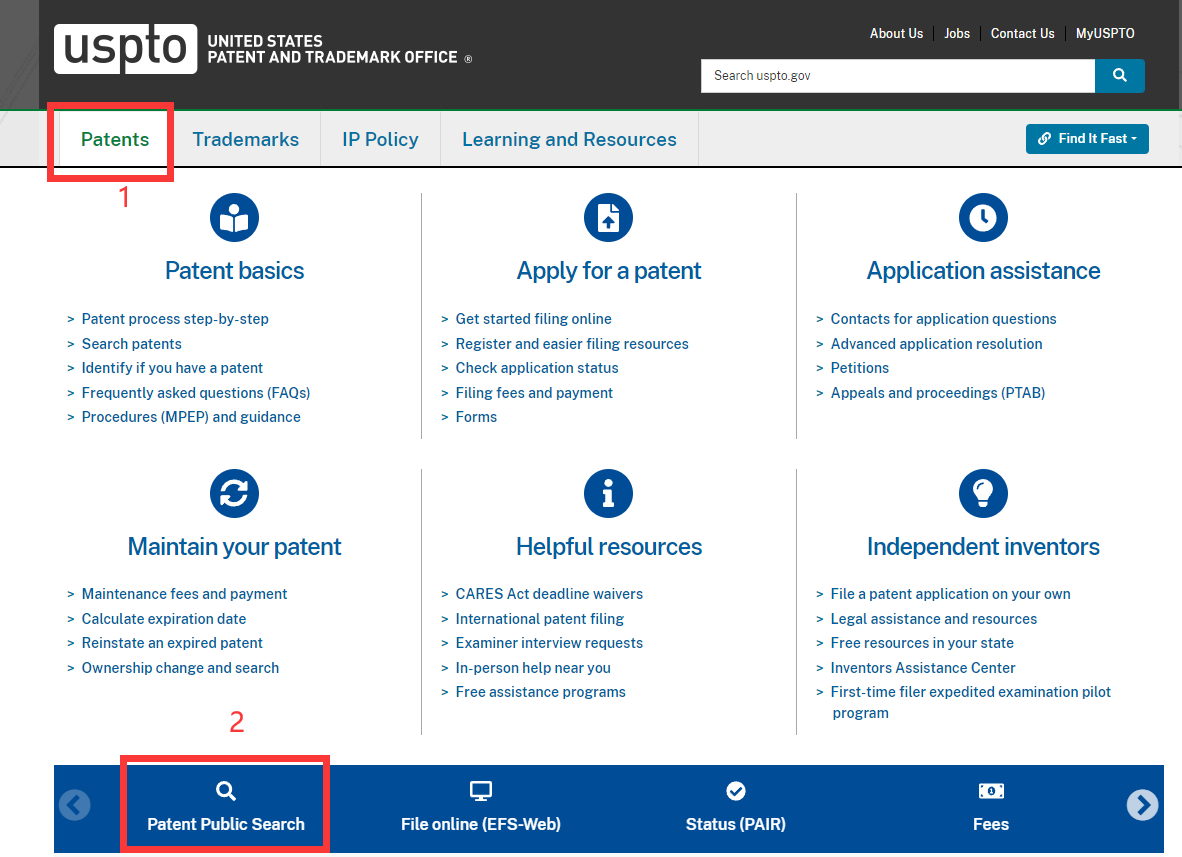Open Advanced application resolution link
This screenshot has height=857, width=1182.
tap(936, 344)
